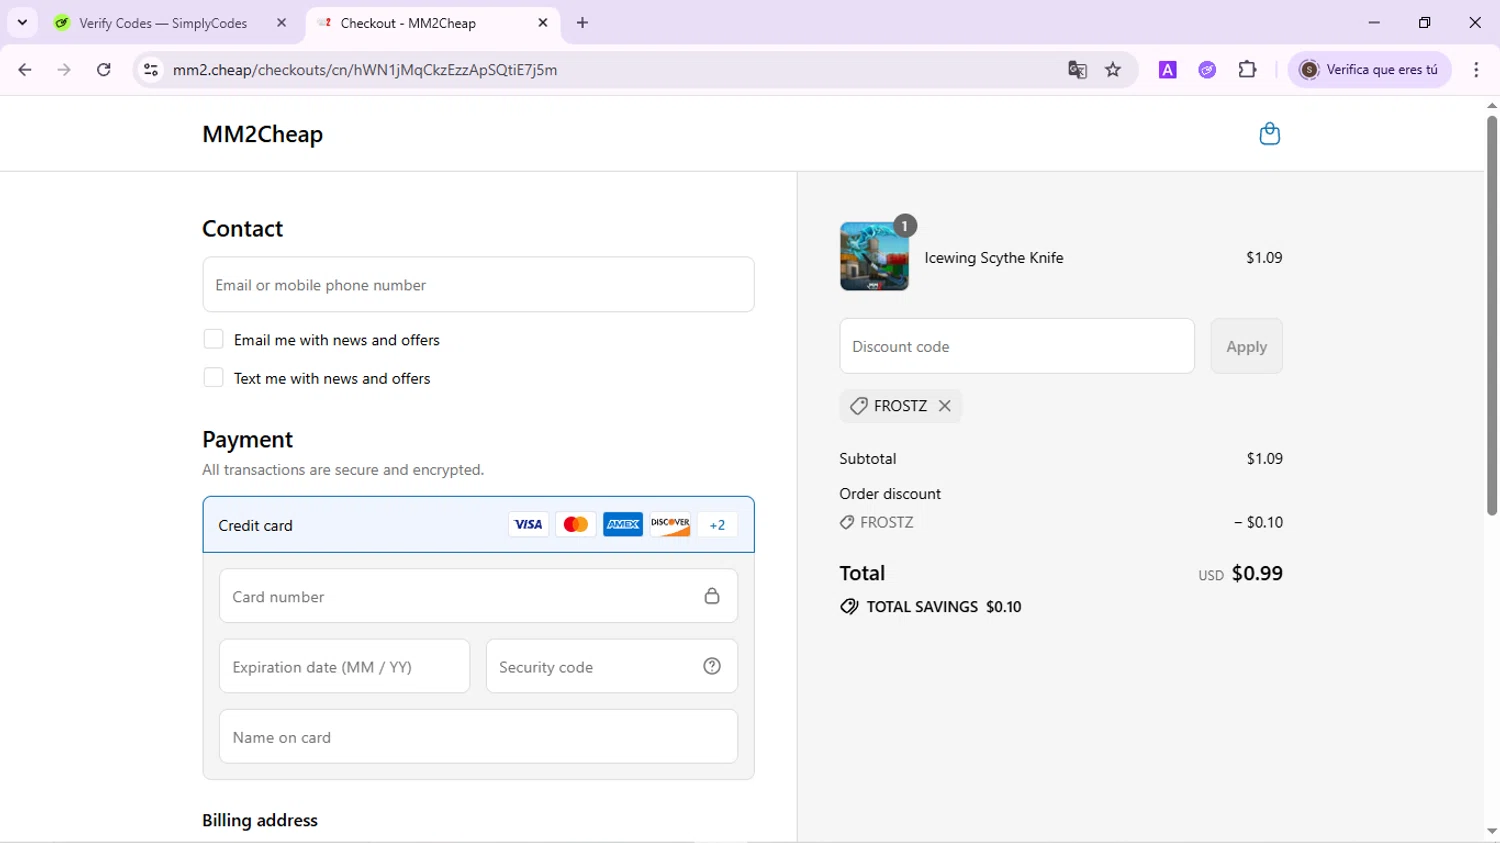Click the Security code help question icon
1500x843 pixels.
(x=712, y=666)
